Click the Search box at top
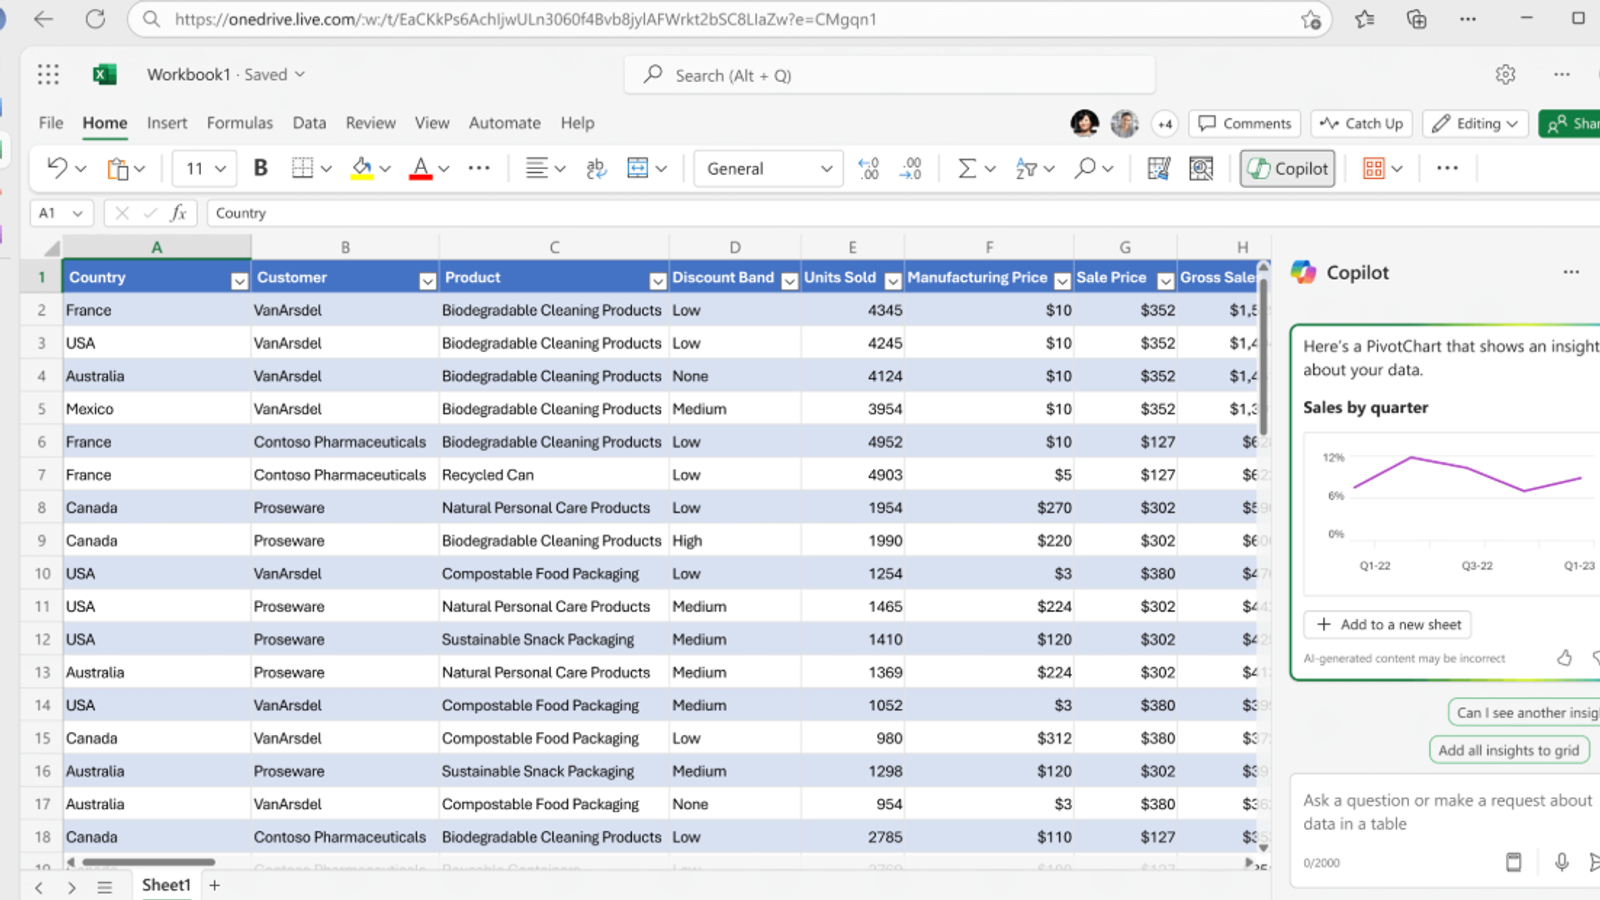 click(890, 75)
